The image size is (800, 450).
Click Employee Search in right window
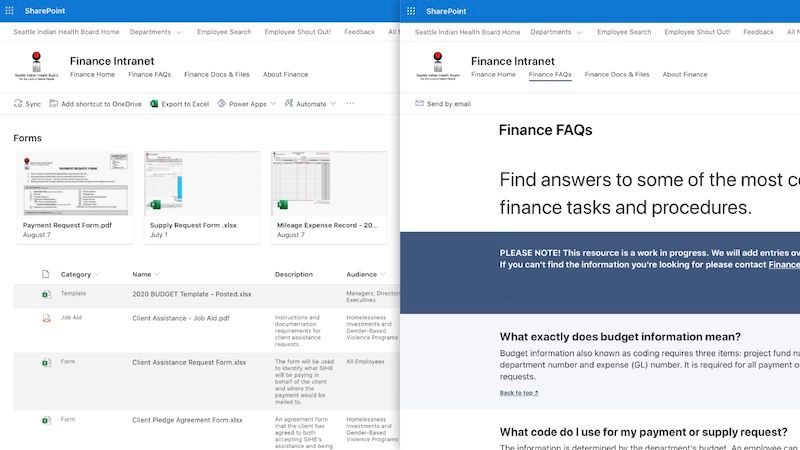coord(624,32)
